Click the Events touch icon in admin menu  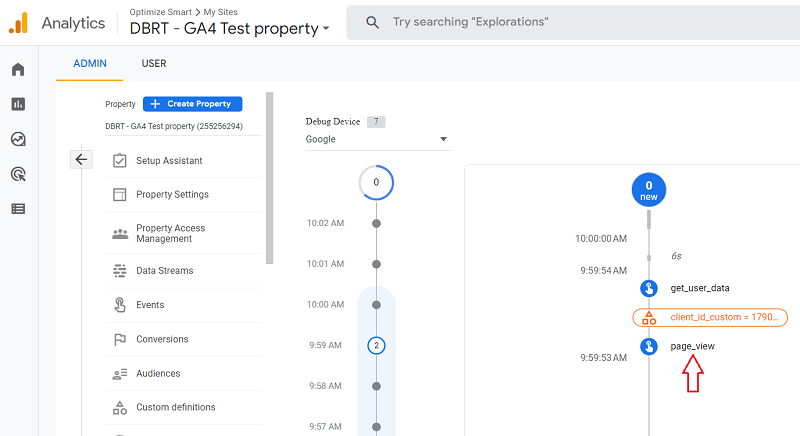(120, 305)
